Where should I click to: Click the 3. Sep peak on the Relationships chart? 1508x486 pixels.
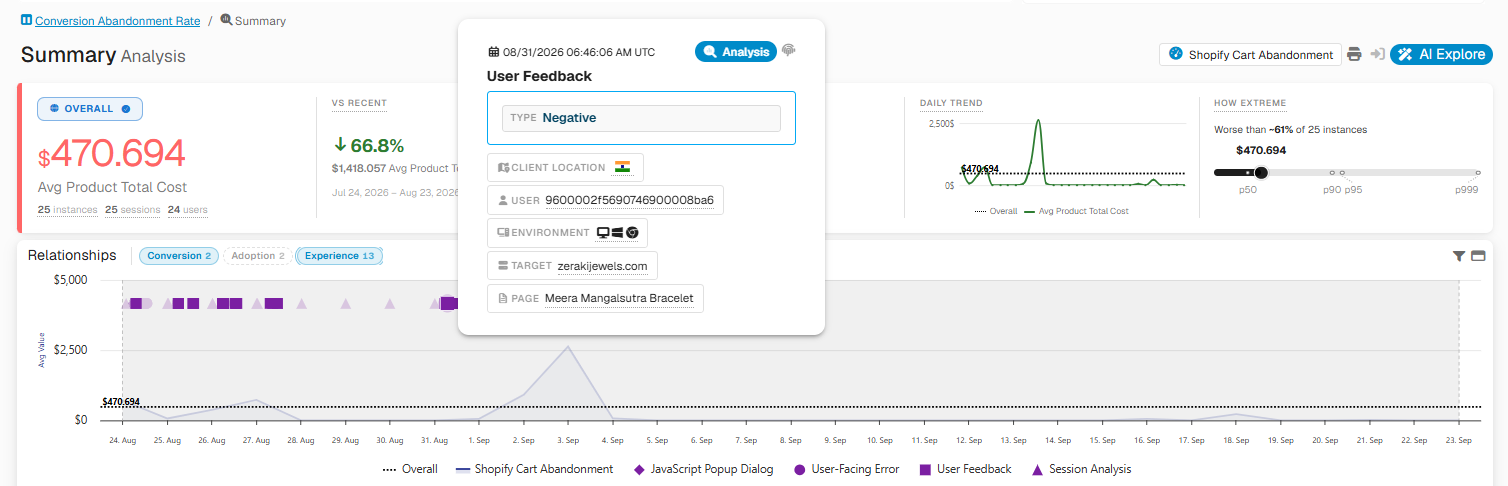coord(568,347)
